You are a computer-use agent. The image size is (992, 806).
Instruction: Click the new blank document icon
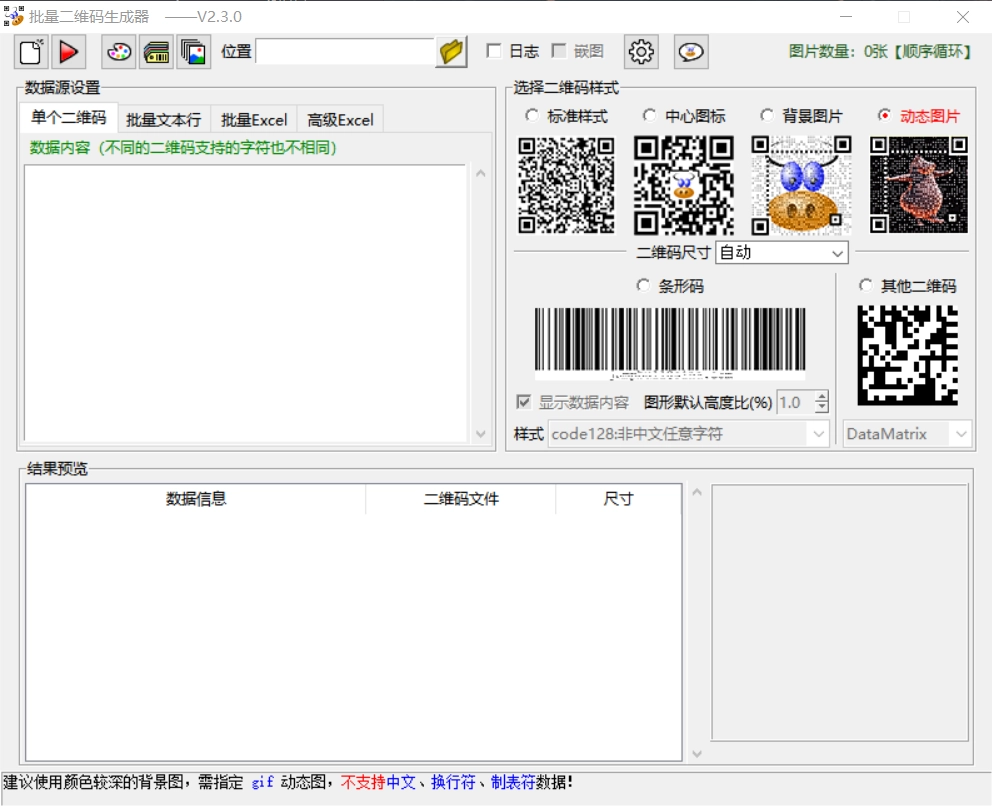[31, 52]
